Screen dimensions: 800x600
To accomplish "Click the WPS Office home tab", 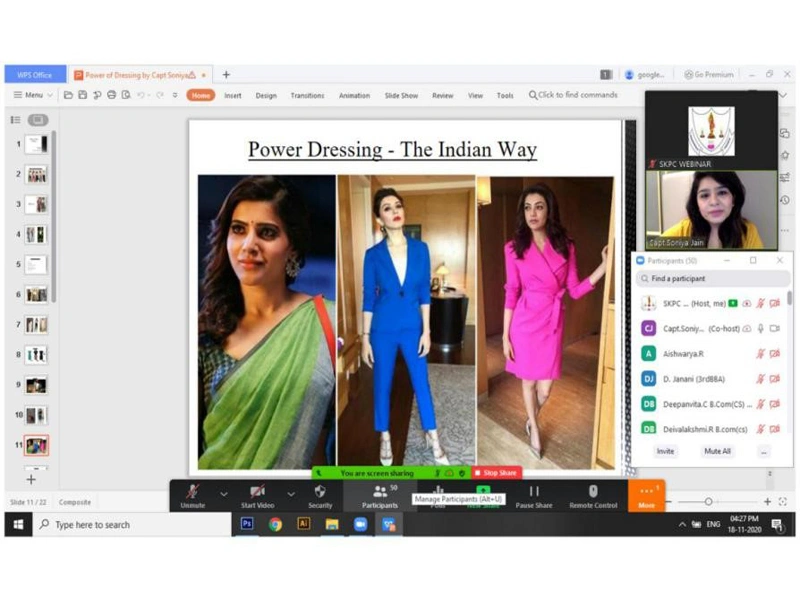I will tap(35, 75).
